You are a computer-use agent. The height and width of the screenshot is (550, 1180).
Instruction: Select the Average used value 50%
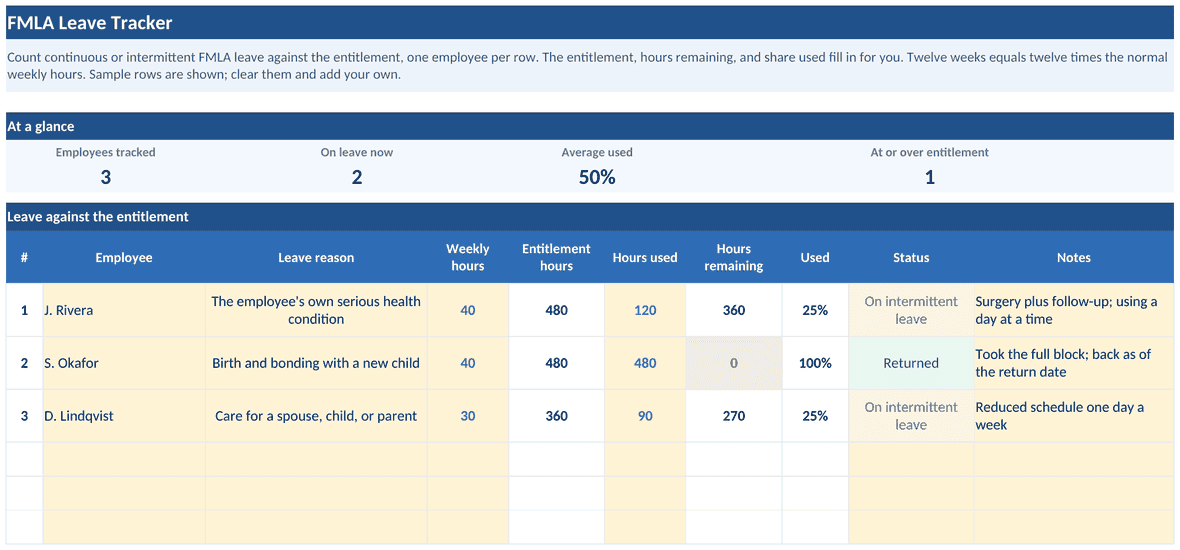click(597, 178)
